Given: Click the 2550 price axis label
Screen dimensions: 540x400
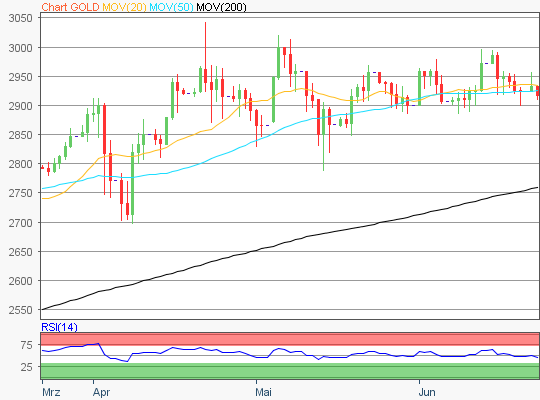Looking at the screenshot, I should (20, 310).
